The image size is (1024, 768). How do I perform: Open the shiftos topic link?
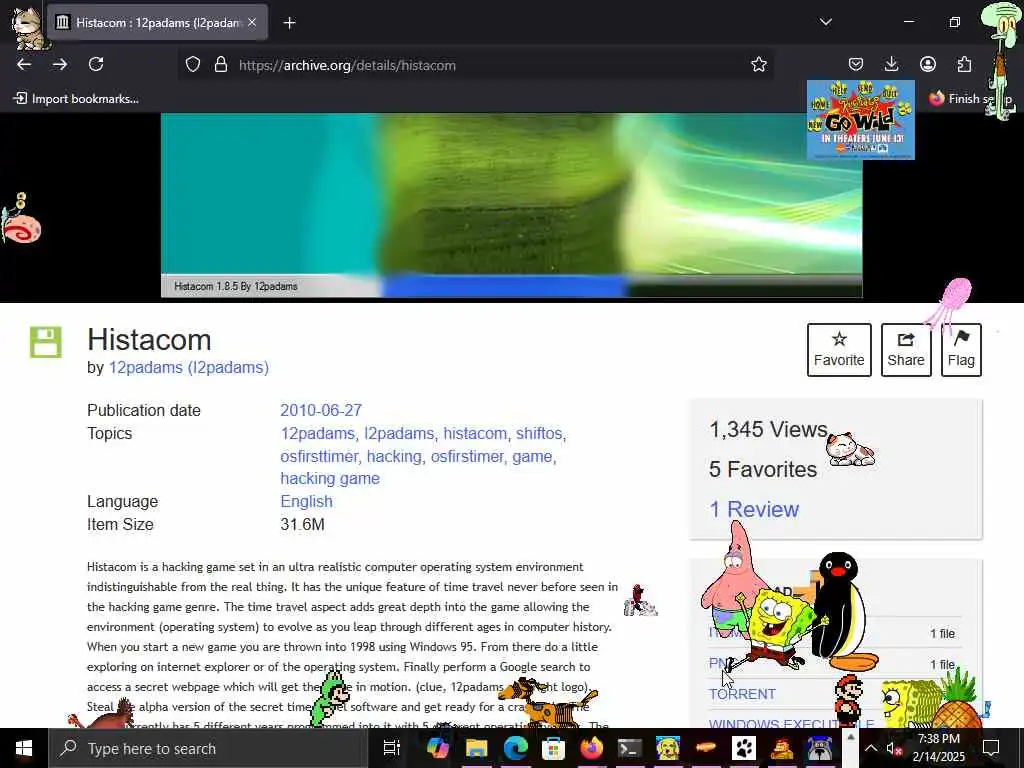click(x=539, y=434)
